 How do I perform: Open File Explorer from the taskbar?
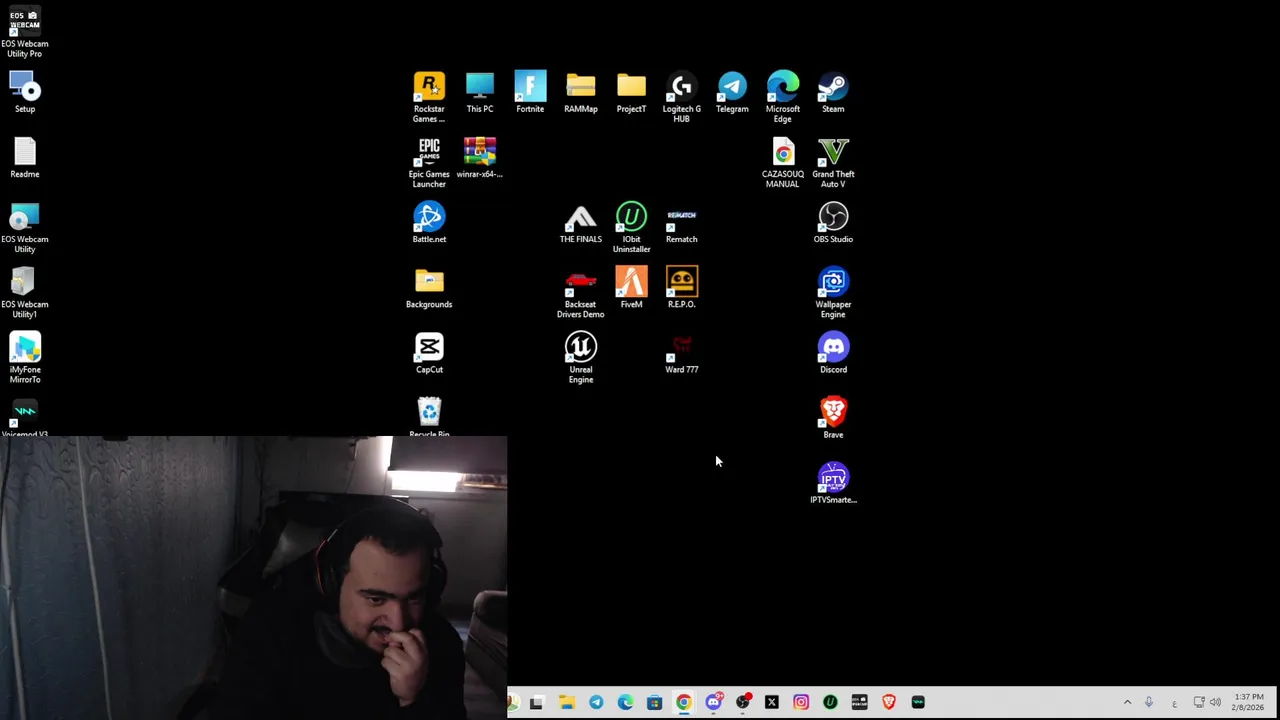pyautogui.click(x=566, y=702)
